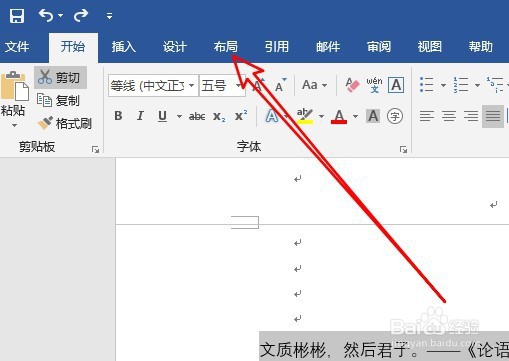Apply yellow text highlight color

[x=305, y=116]
